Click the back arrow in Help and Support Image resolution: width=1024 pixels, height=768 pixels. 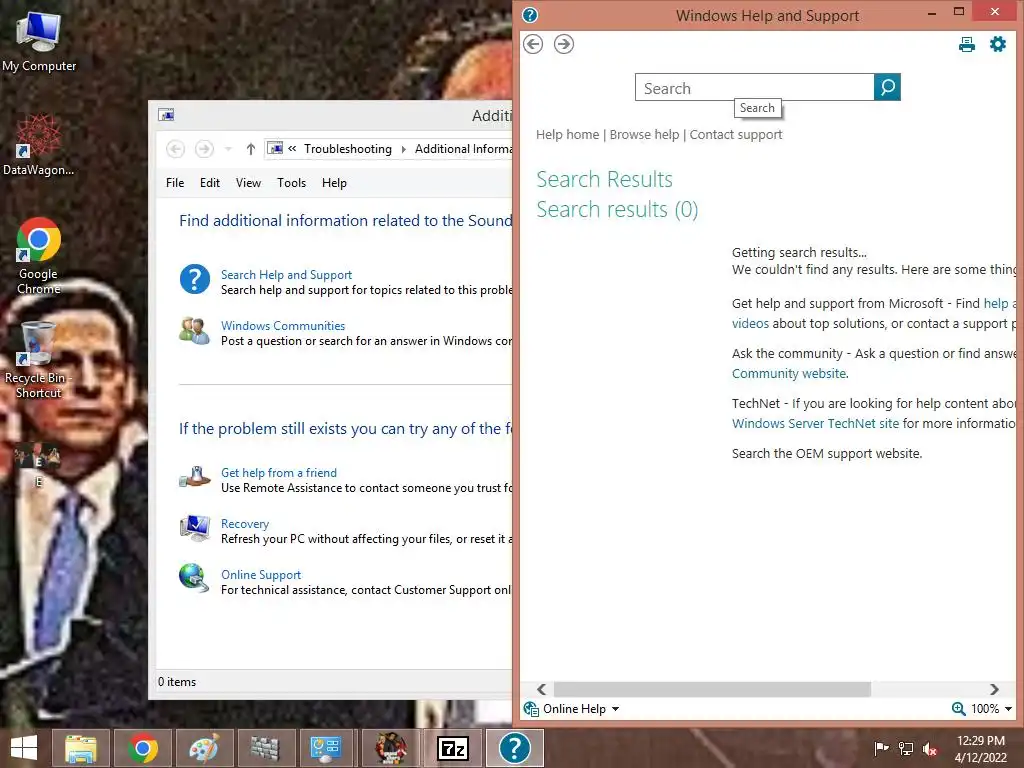coord(533,44)
